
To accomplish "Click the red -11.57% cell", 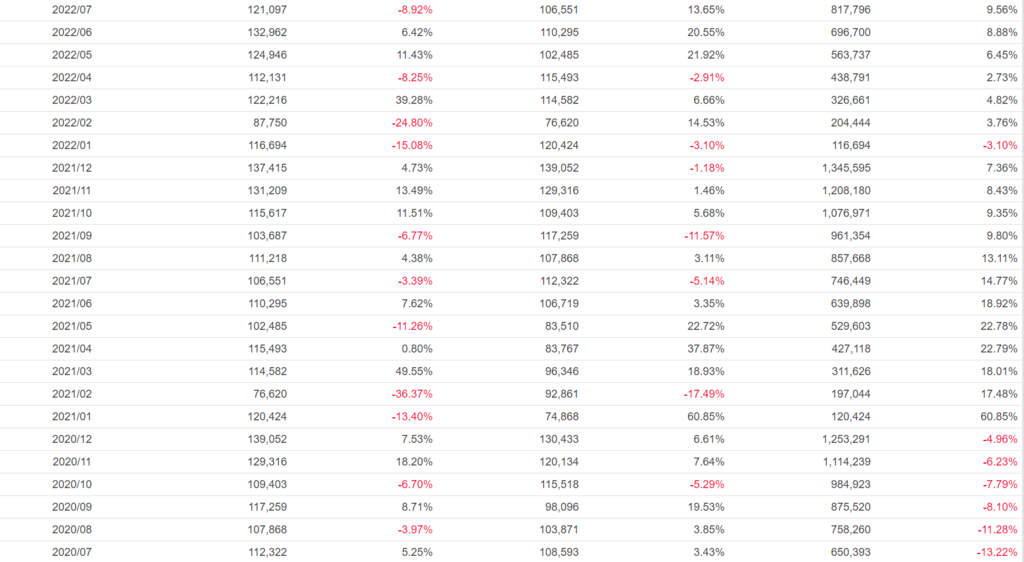I will pyautogui.click(x=703, y=235).
